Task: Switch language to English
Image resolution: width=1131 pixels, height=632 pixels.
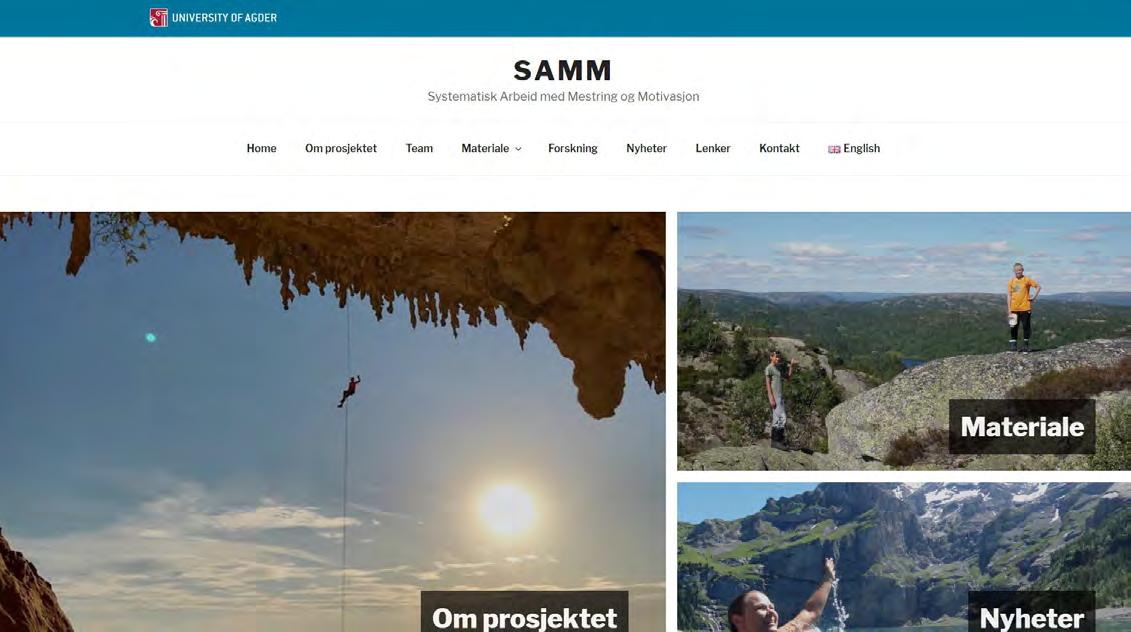Action: (861, 149)
